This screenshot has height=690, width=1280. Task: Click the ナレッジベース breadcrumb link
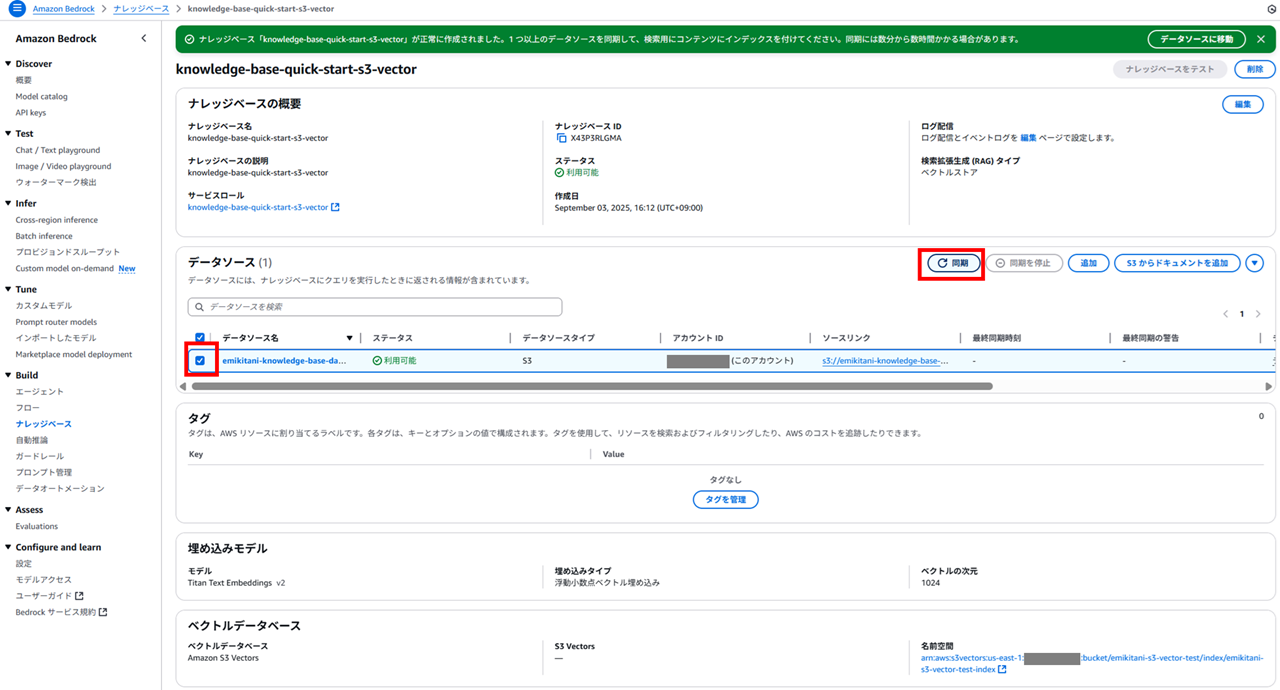click(x=141, y=8)
